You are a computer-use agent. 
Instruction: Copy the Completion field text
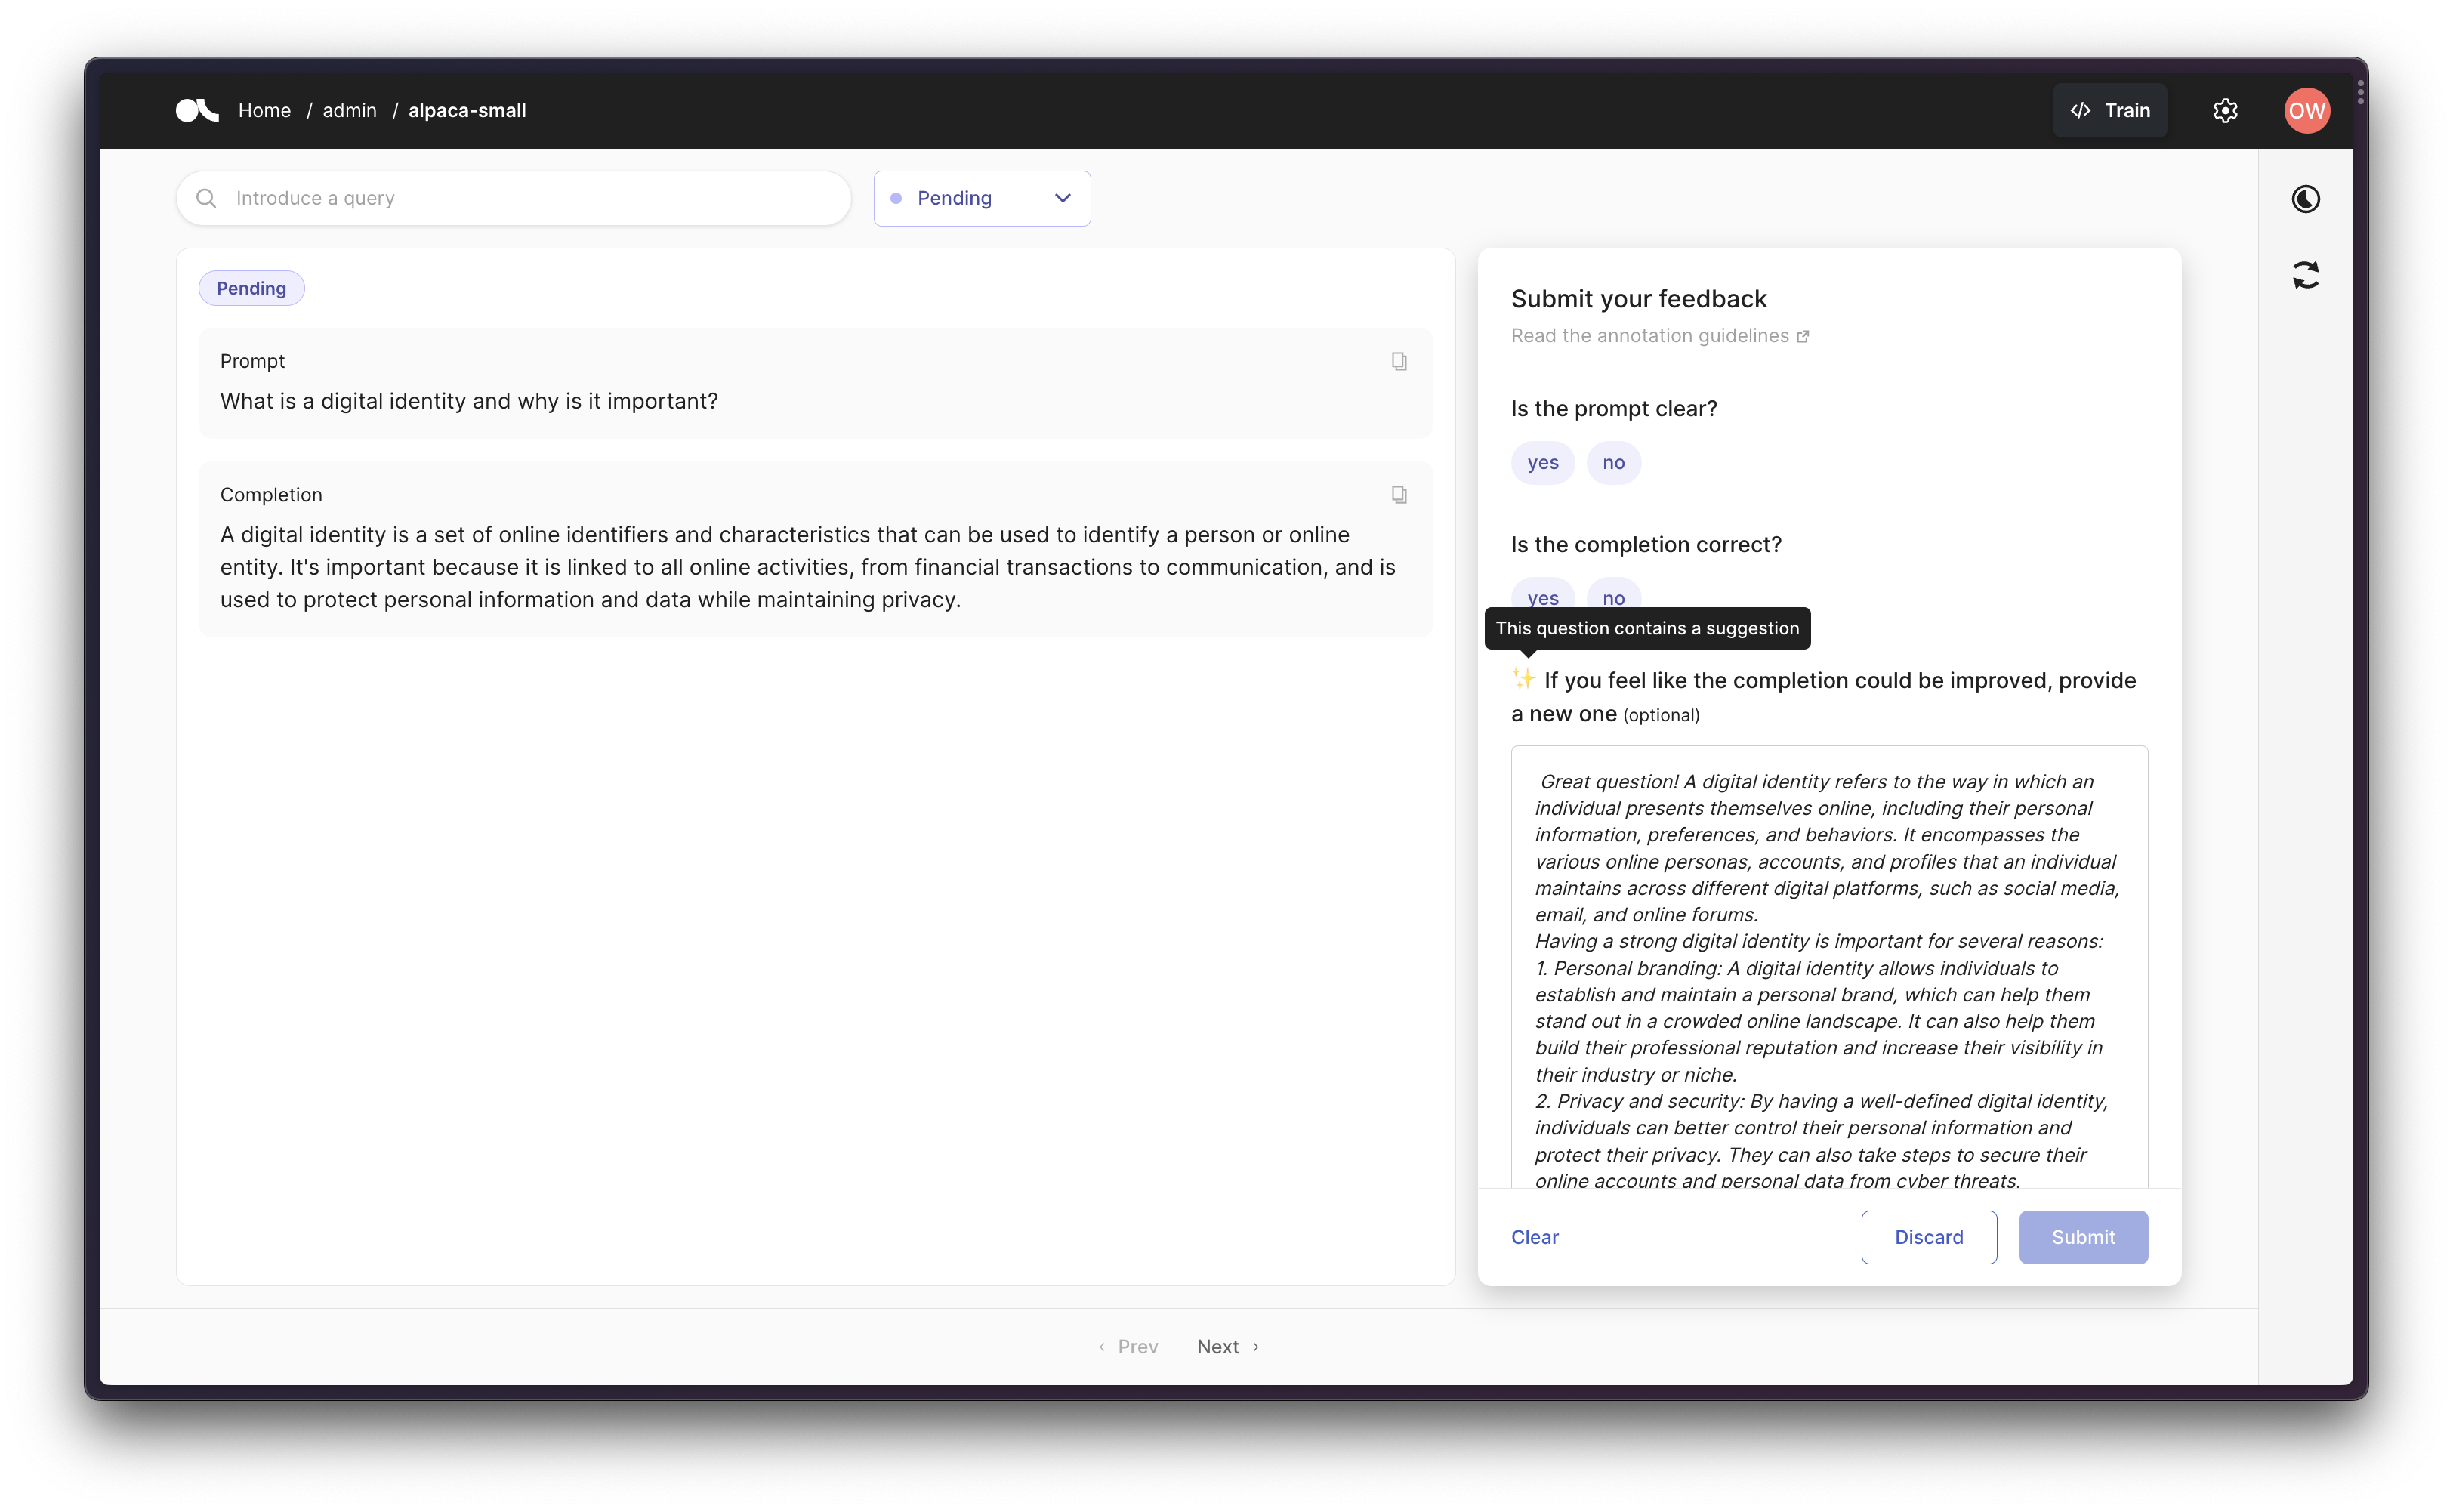pyautogui.click(x=1399, y=495)
